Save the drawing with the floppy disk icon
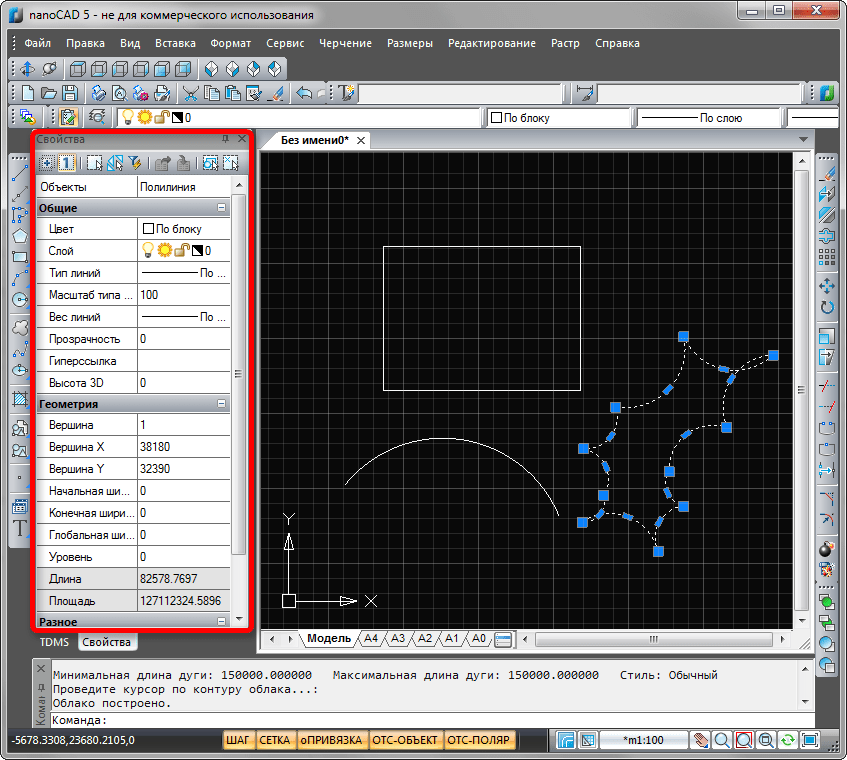Viewport: 847px width, 760px height. coord(70,93)
